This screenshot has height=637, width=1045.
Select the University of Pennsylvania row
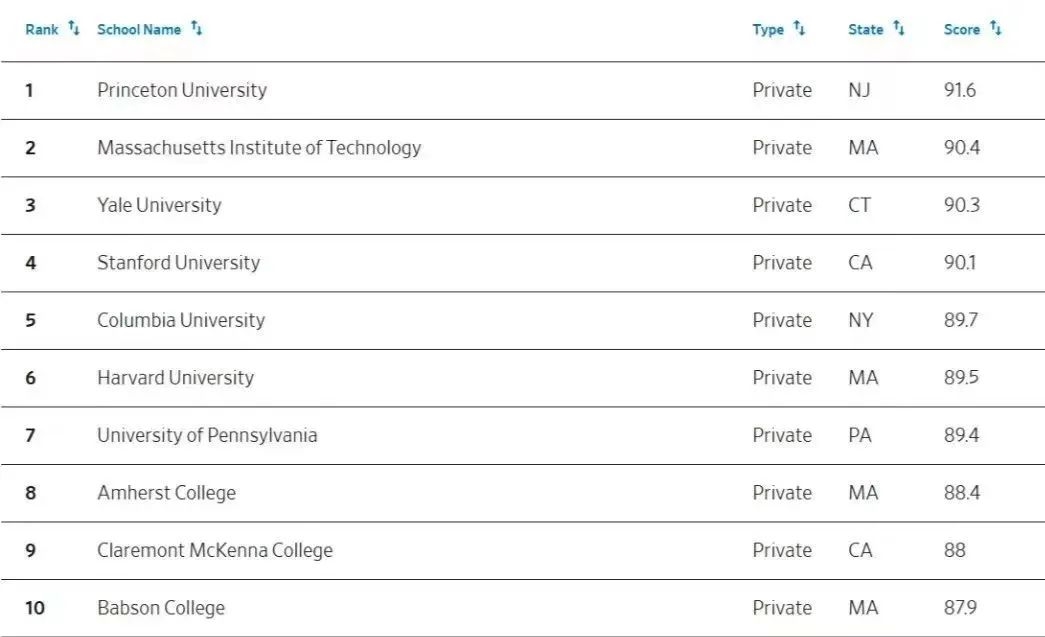click(x=207, y=435)
